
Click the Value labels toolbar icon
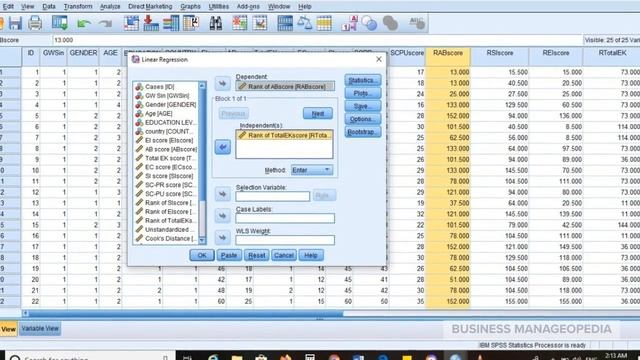tap(350, 23)
